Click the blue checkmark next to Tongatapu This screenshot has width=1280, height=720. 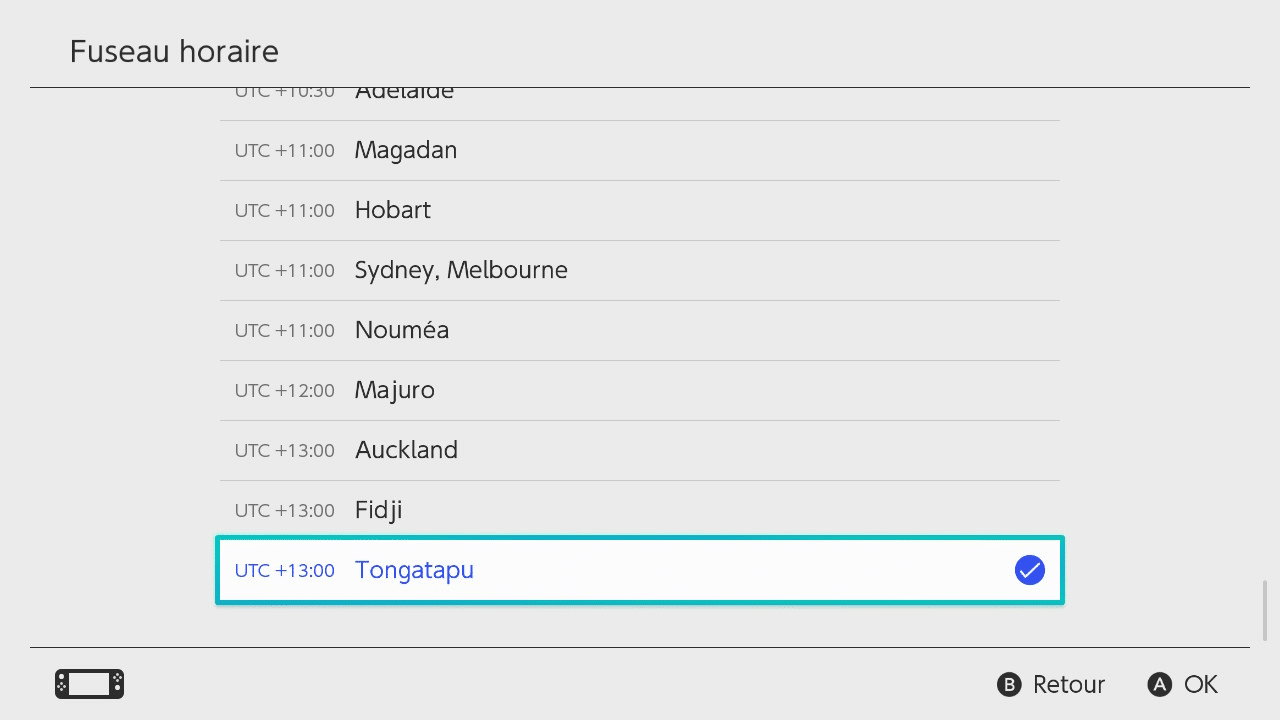coord(1029,570)
